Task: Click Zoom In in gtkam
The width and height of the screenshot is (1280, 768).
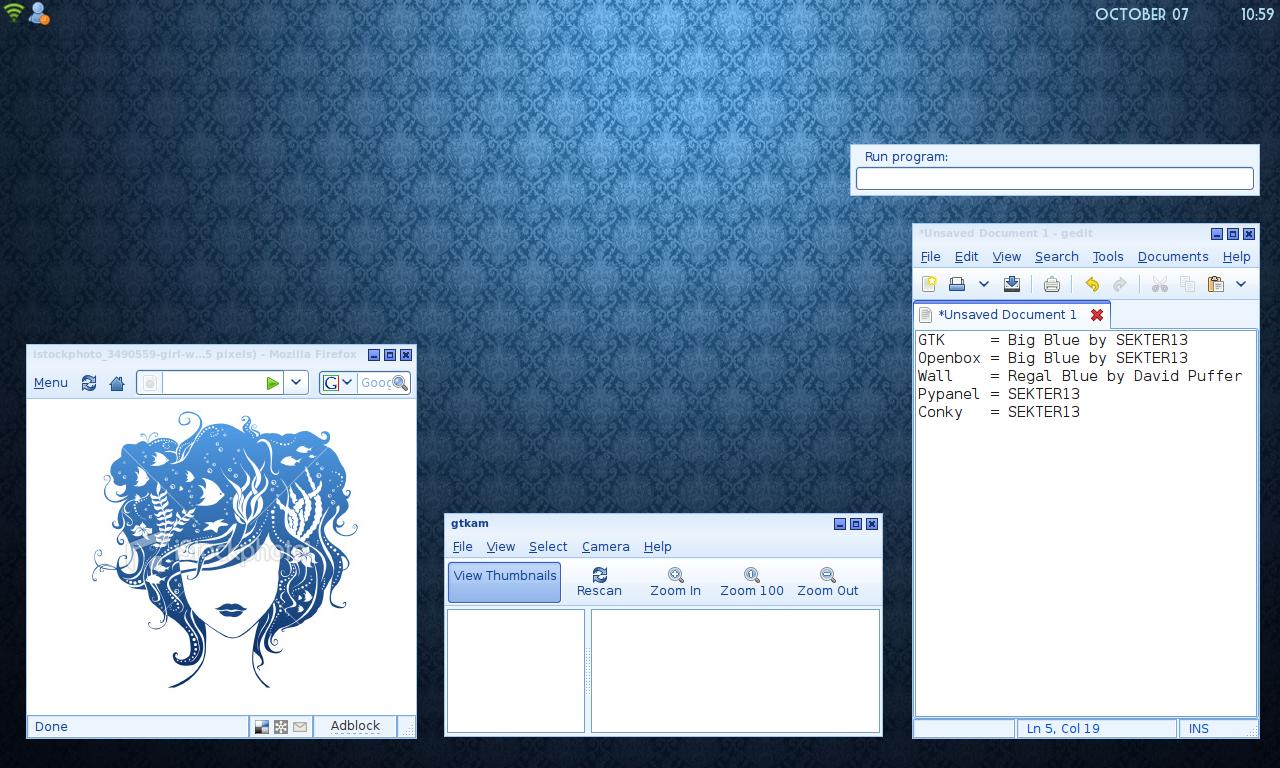Action: tap(675, 582)
